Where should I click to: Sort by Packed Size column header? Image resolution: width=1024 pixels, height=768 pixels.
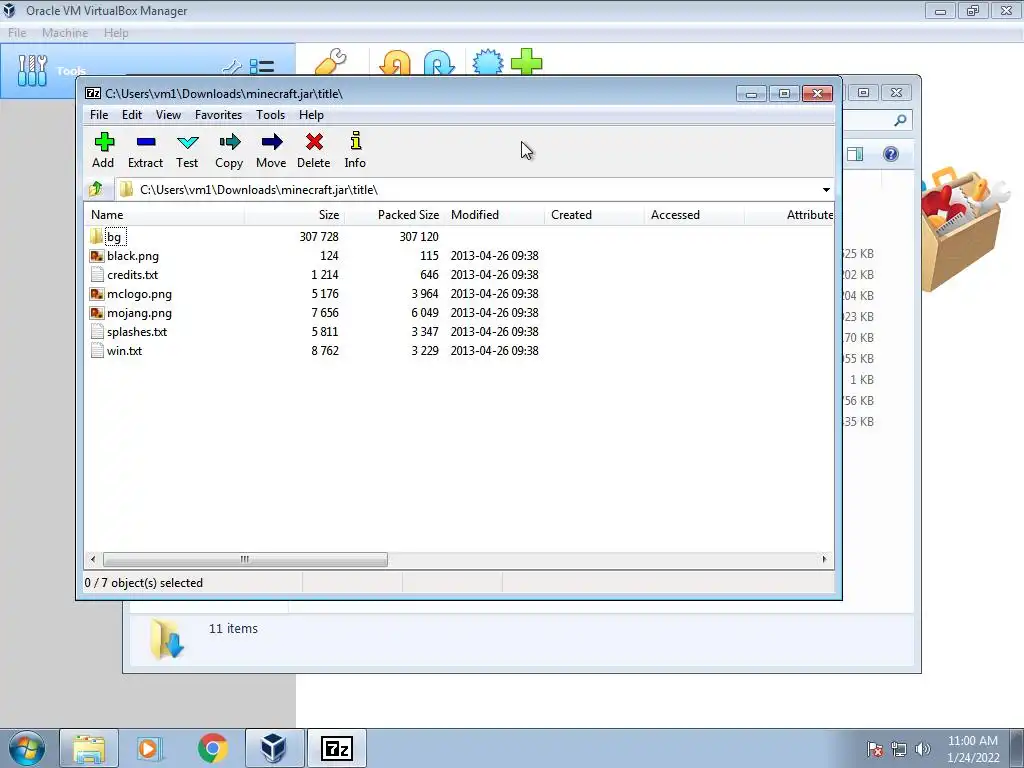click(394, 215)
